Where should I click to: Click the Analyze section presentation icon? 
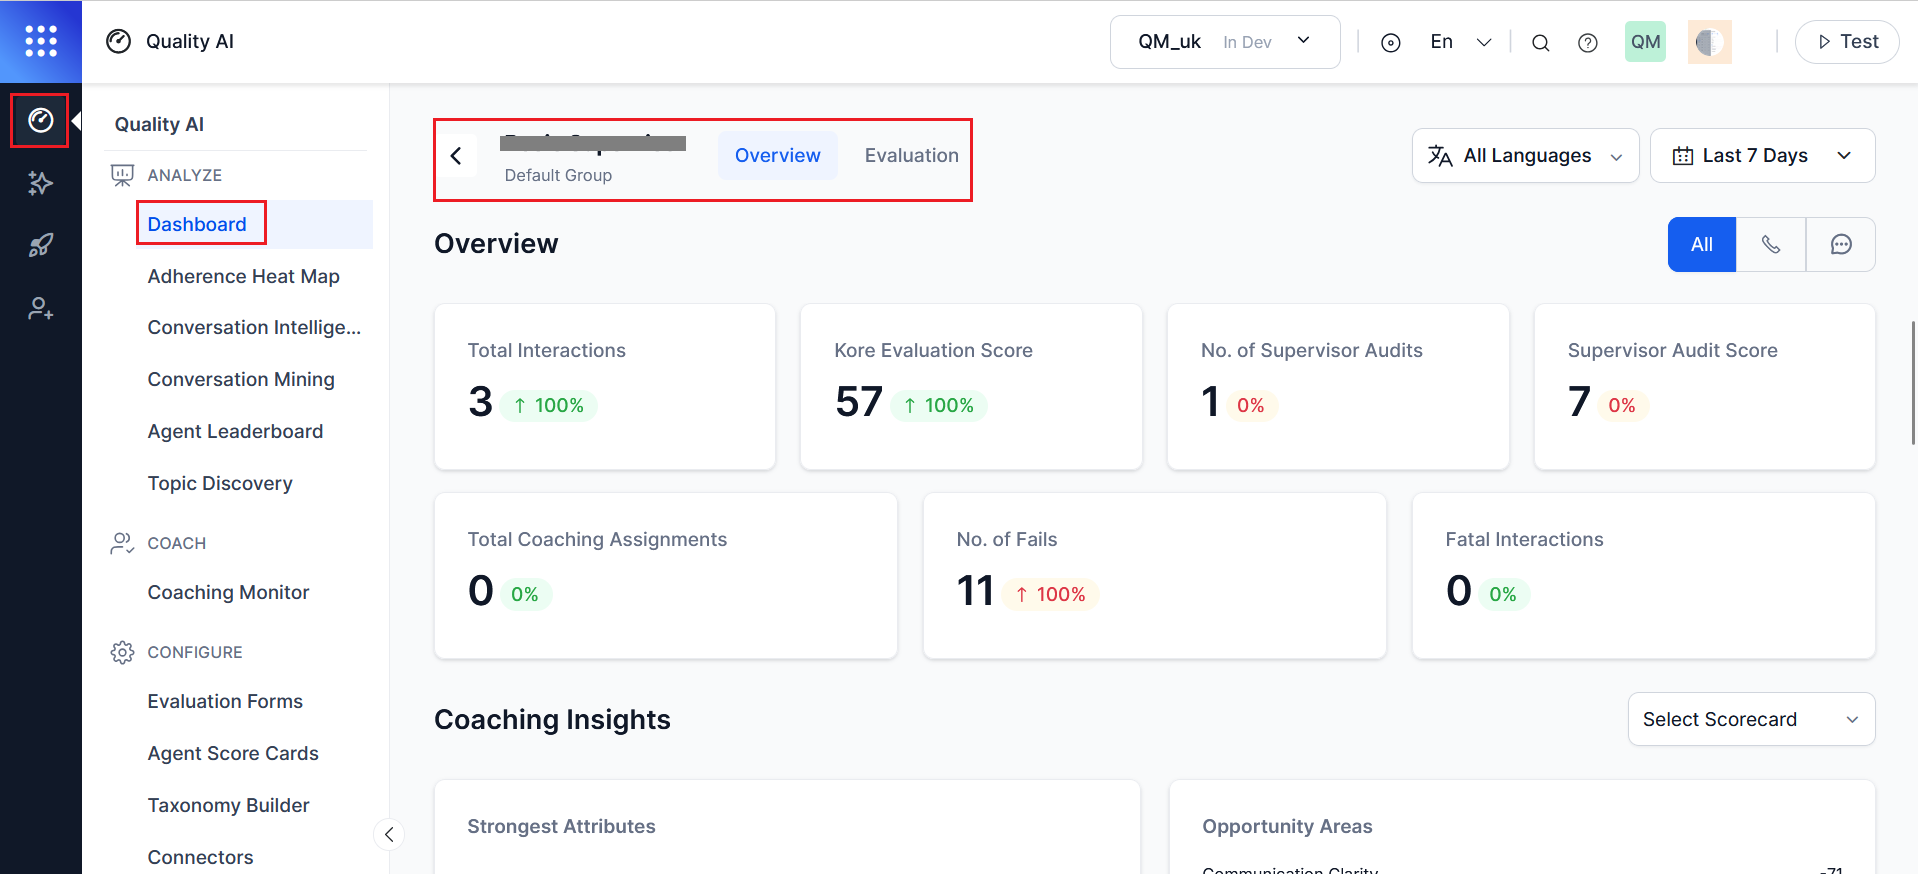pos(122,175)
